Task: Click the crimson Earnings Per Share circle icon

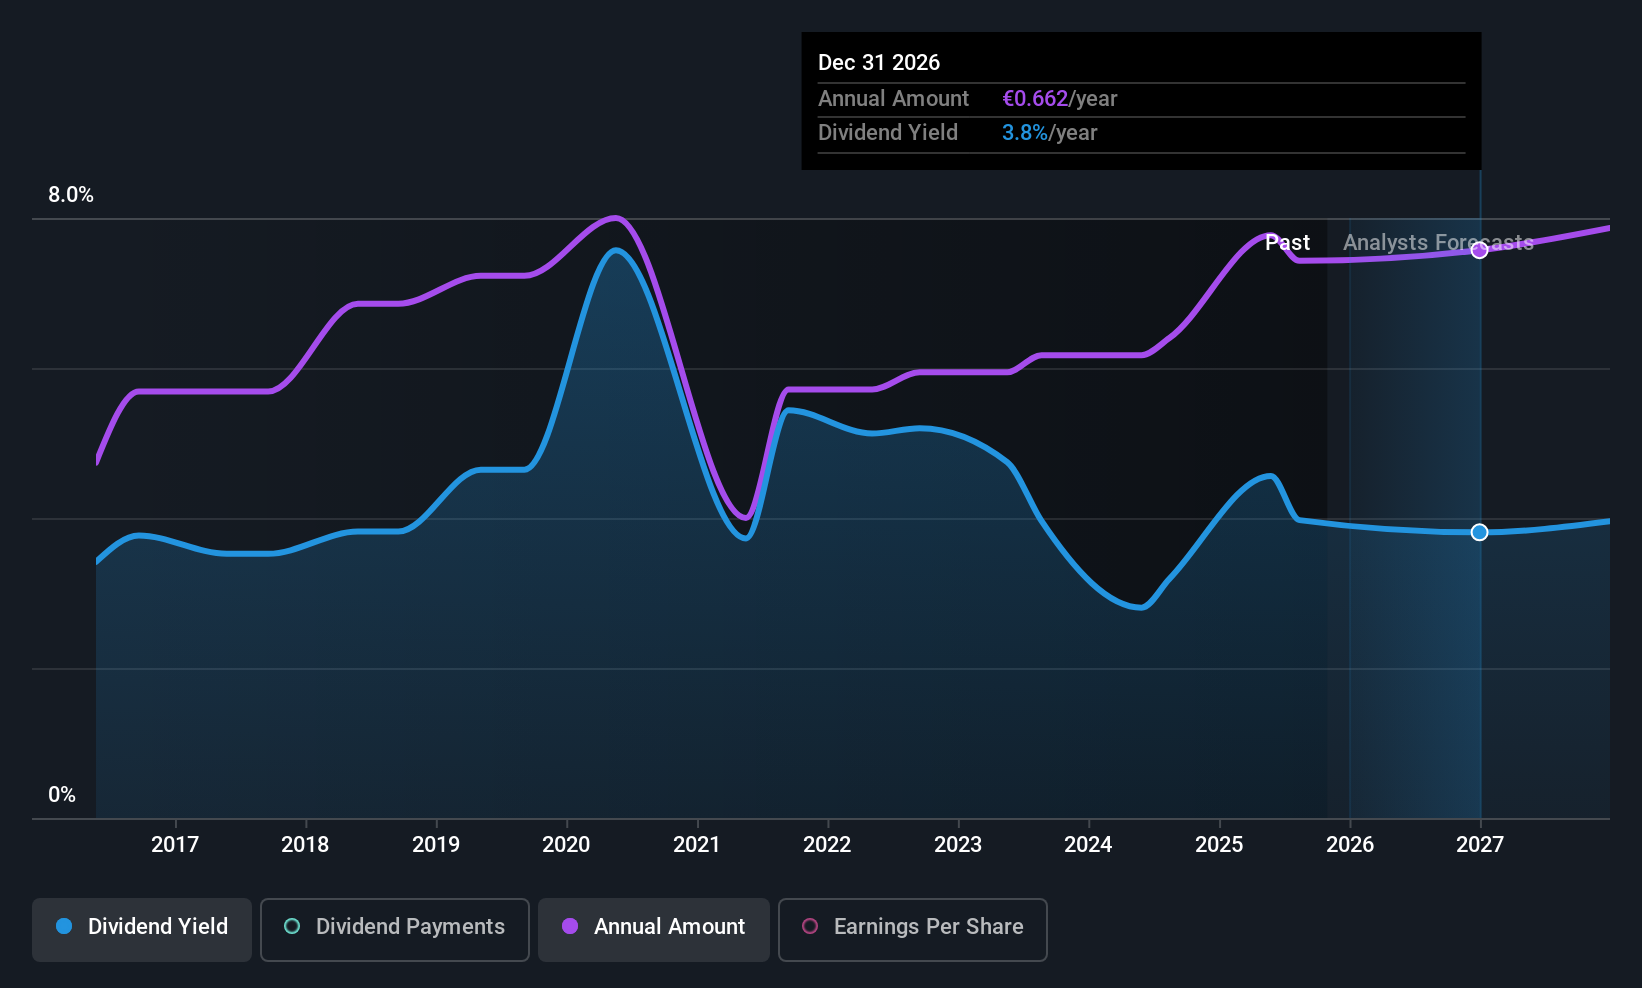Action: tap(810, 928)
